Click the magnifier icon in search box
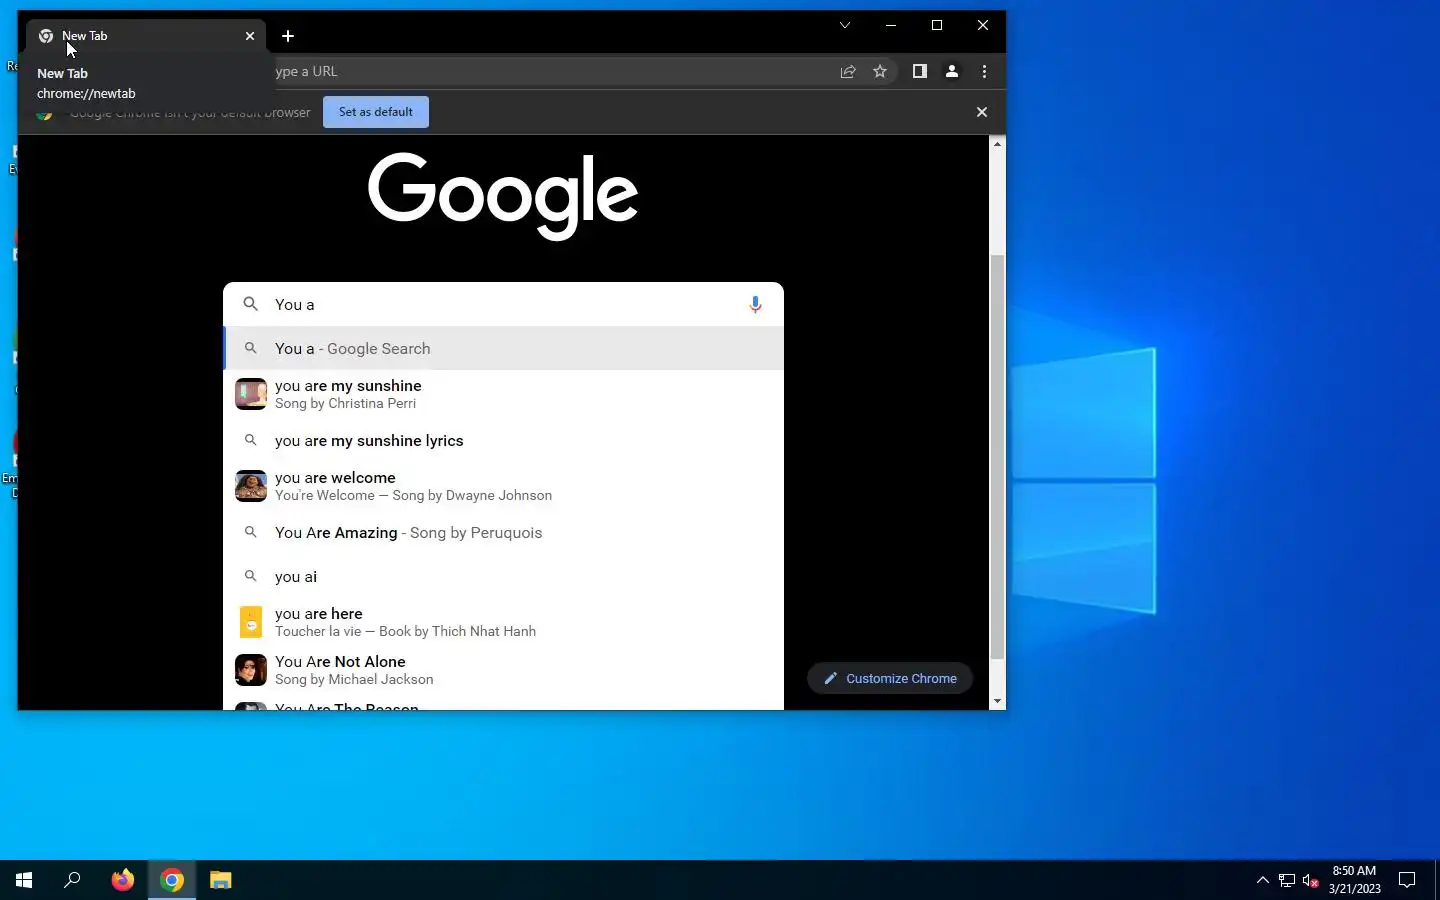 click(251, 304)
